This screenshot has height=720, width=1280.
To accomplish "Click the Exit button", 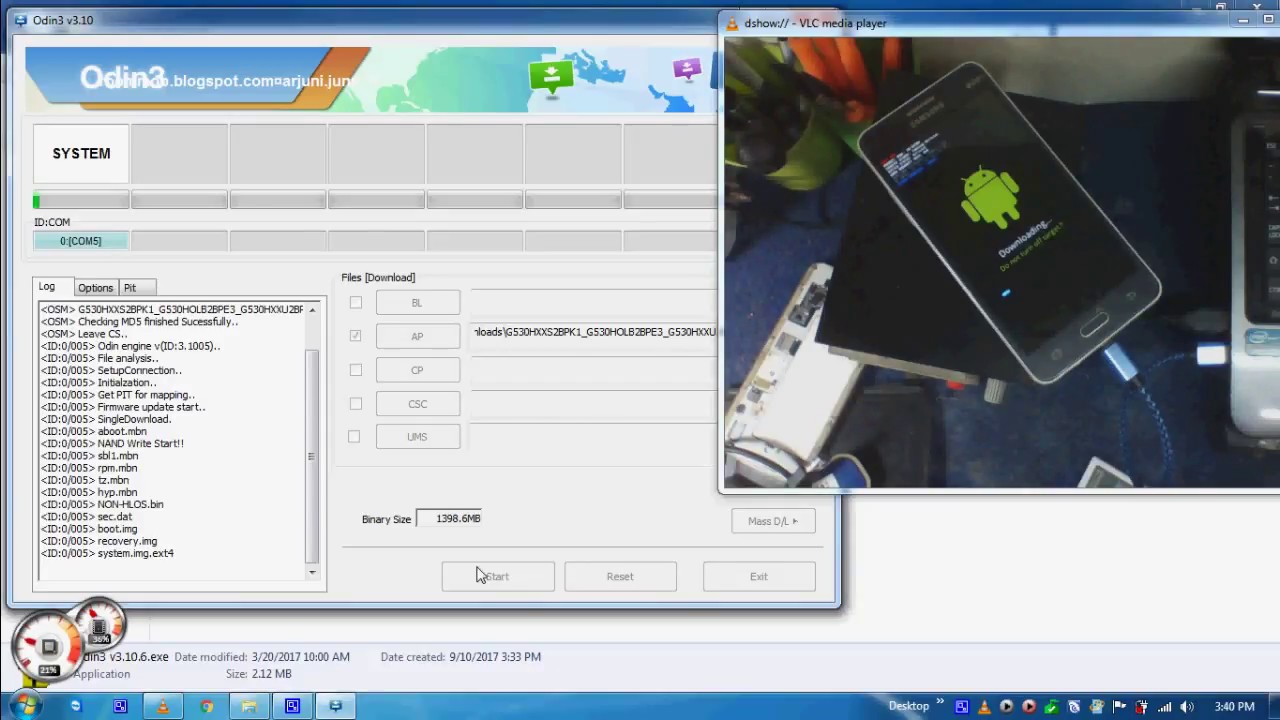I will pos(759,576).
